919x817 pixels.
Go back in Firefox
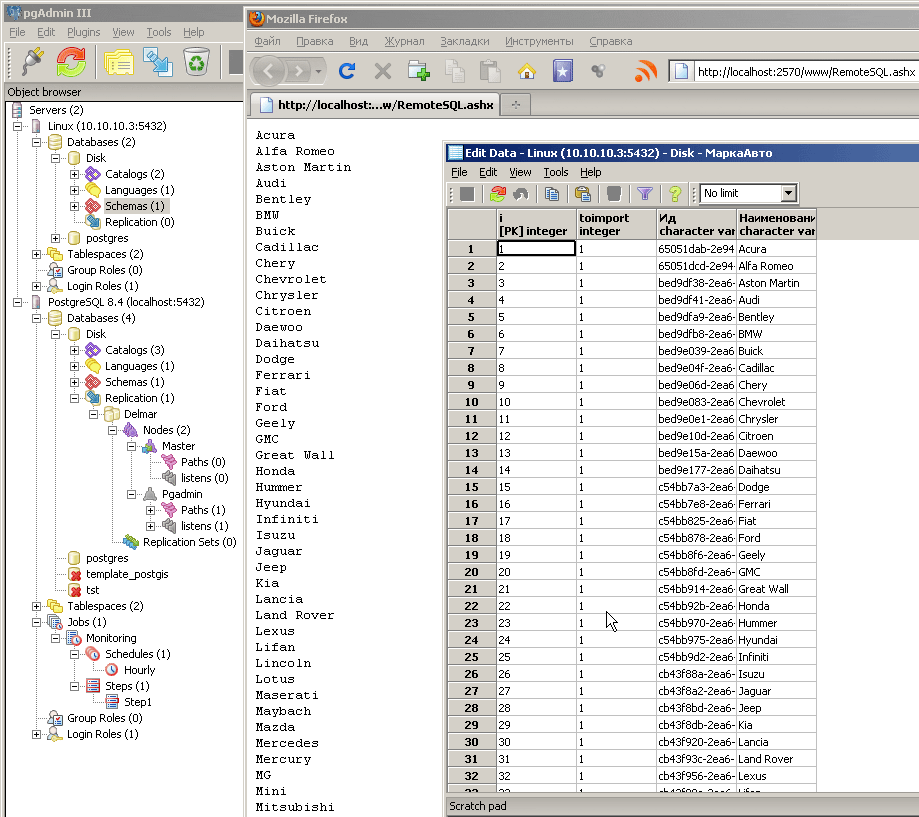point(269,72)
